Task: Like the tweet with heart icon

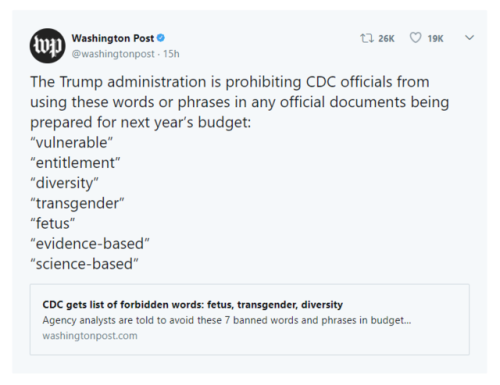Action: tap(415, 38)
